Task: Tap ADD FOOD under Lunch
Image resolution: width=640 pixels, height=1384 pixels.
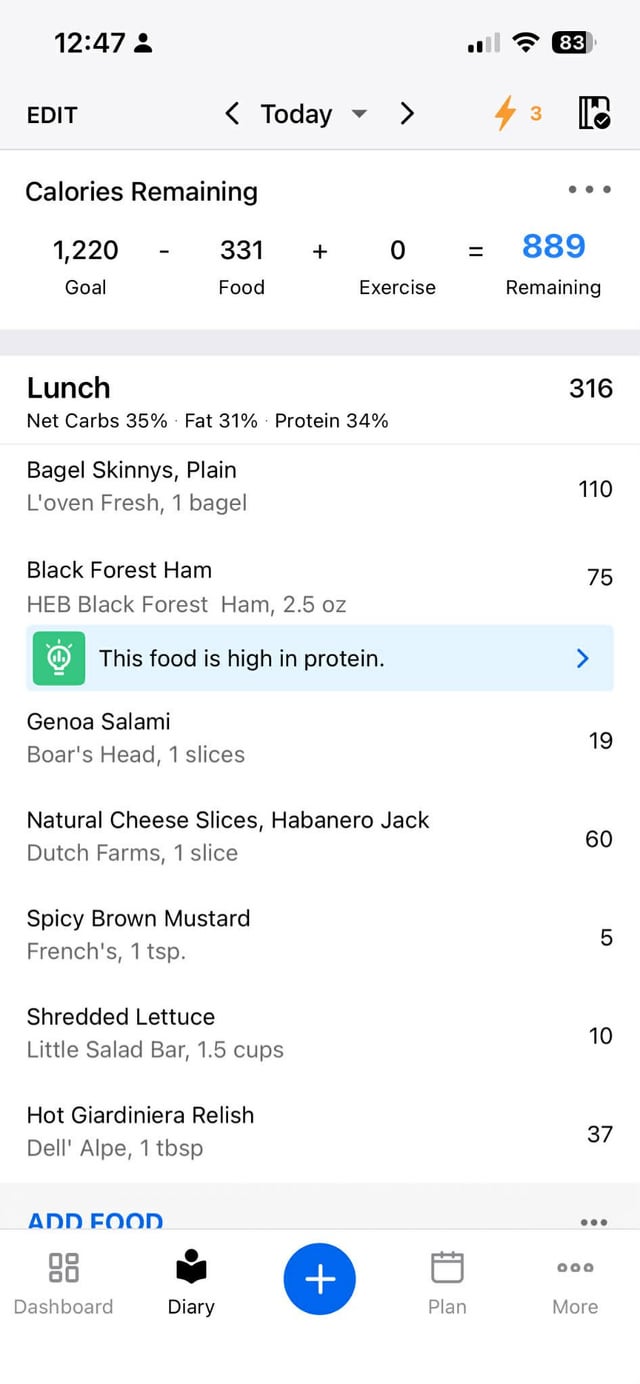Action: point(95,1220)
